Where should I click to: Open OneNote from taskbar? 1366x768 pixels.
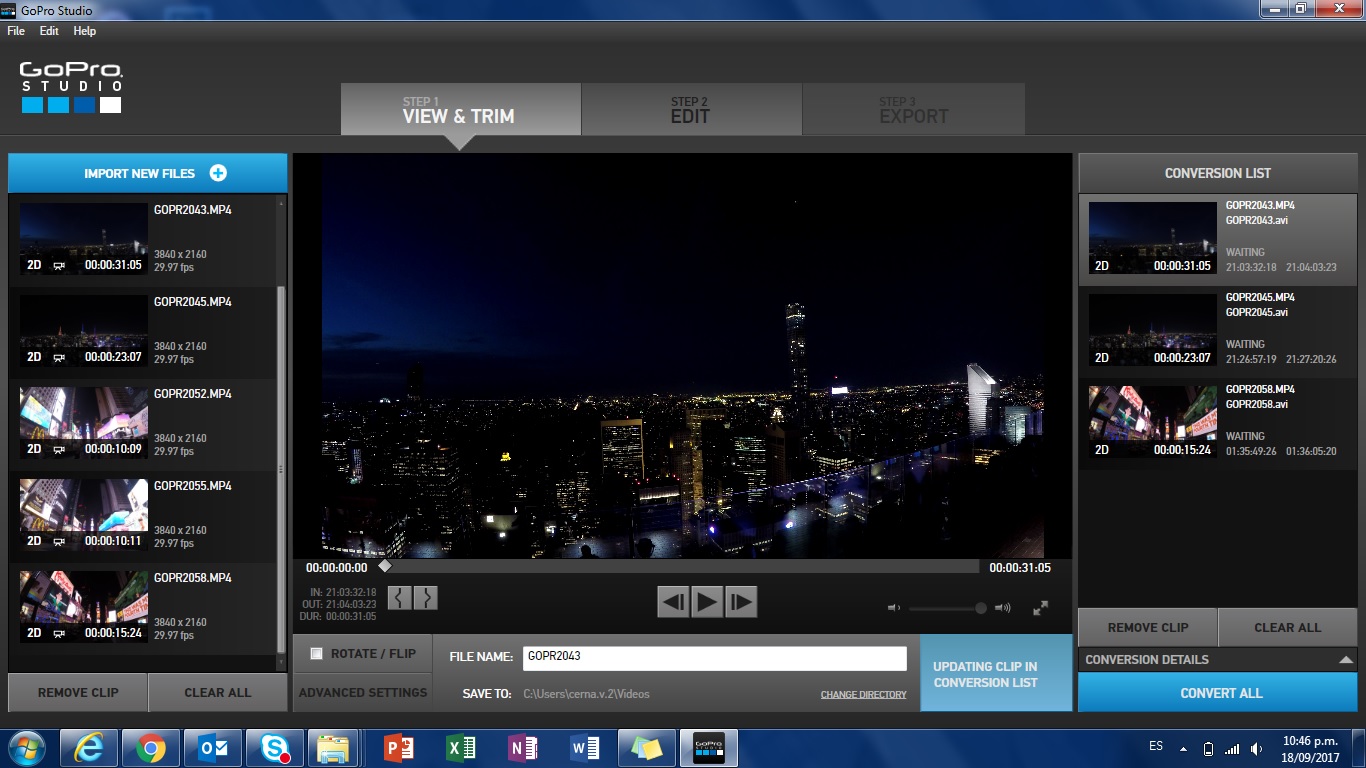(523, 748)
